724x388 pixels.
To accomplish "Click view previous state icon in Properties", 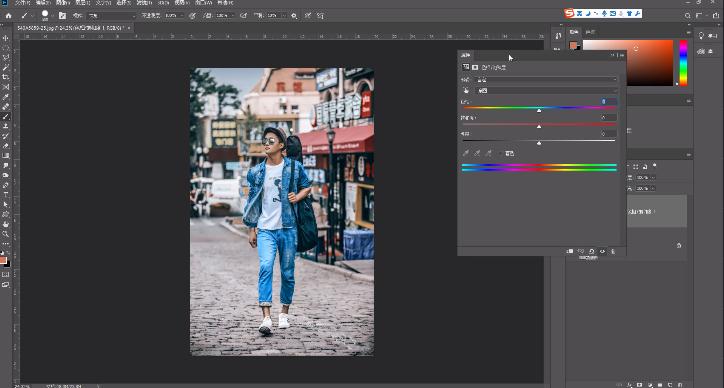I will (581, 251).
